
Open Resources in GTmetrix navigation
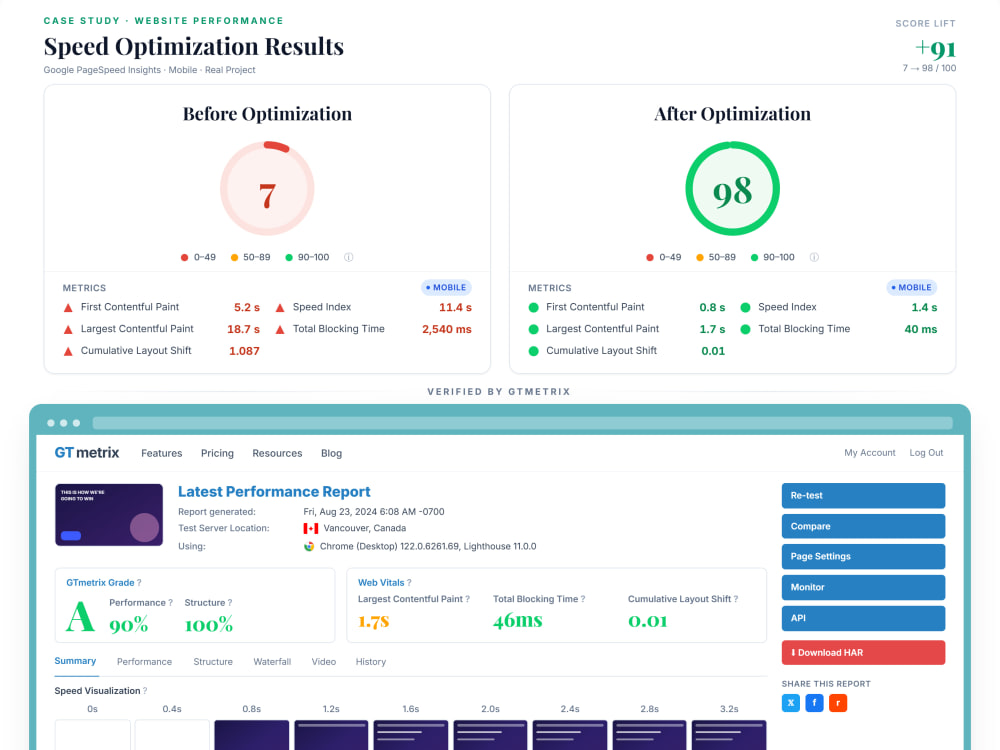click(277, 453)
